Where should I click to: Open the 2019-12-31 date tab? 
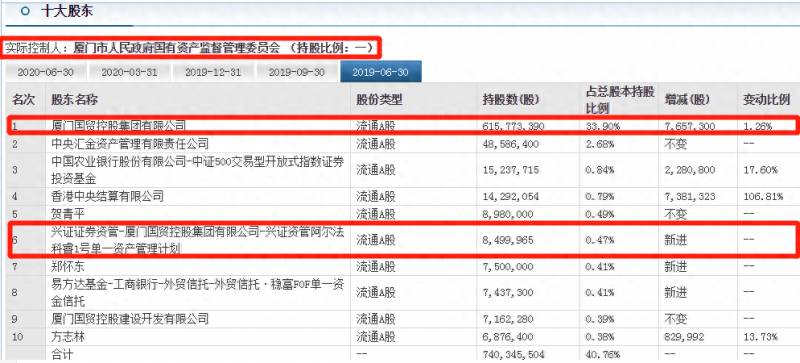click(213, 72)
